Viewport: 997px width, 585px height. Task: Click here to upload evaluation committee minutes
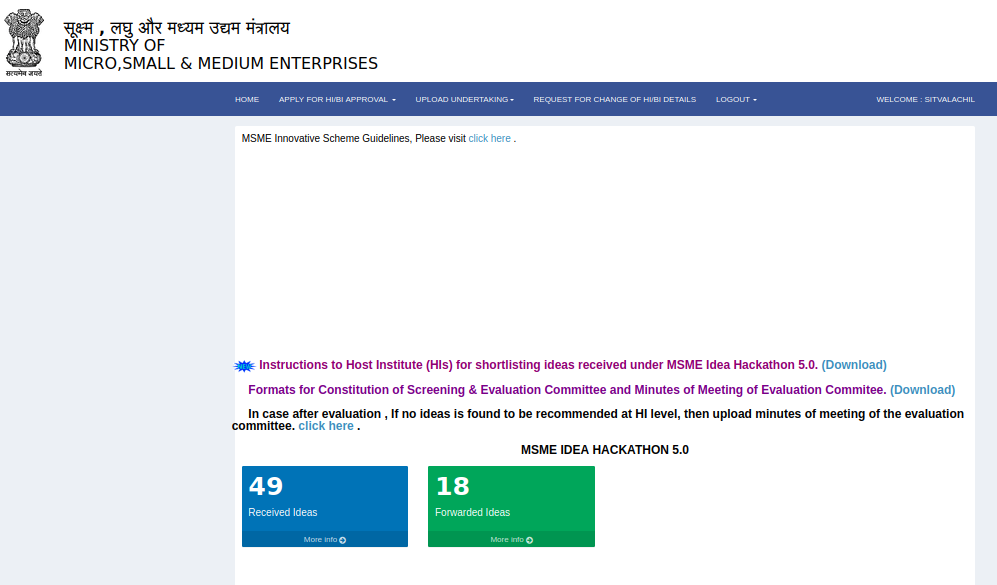[x=325, y=425]
